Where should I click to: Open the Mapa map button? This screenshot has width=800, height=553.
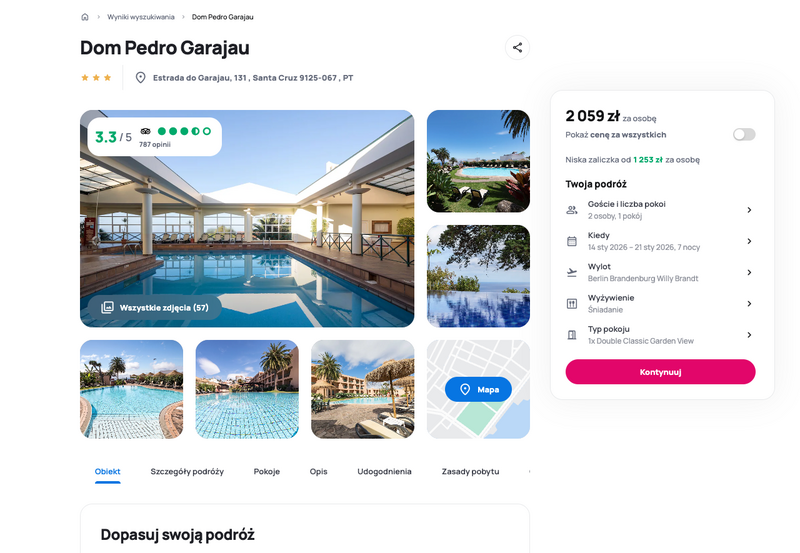[x=478, y=389]
